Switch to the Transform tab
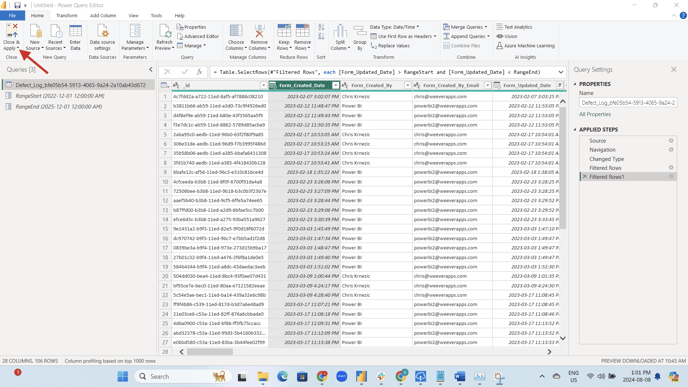 point(67,15)
